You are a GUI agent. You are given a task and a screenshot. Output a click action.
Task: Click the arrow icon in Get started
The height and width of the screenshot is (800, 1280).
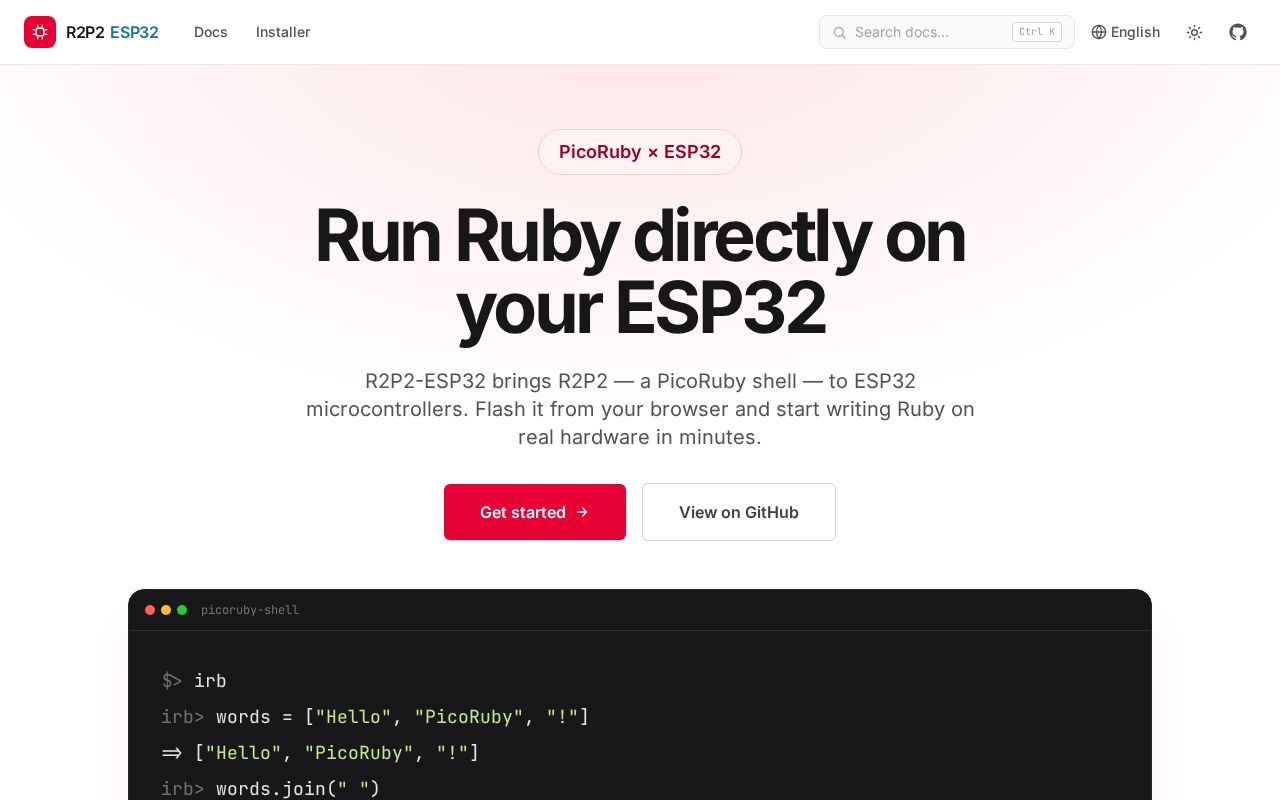(x=582, y=512)
